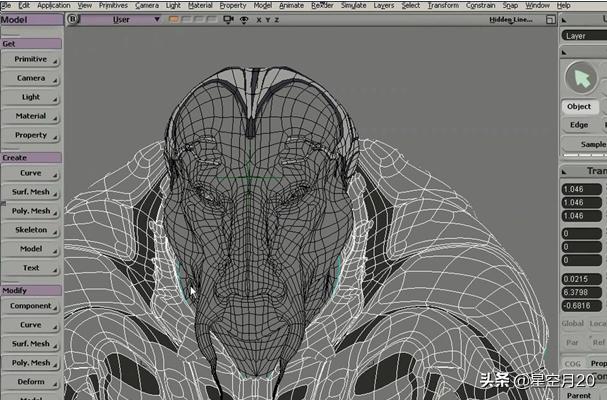
Task: Click the Get Primitive button
Action: [x=31, y=60]
